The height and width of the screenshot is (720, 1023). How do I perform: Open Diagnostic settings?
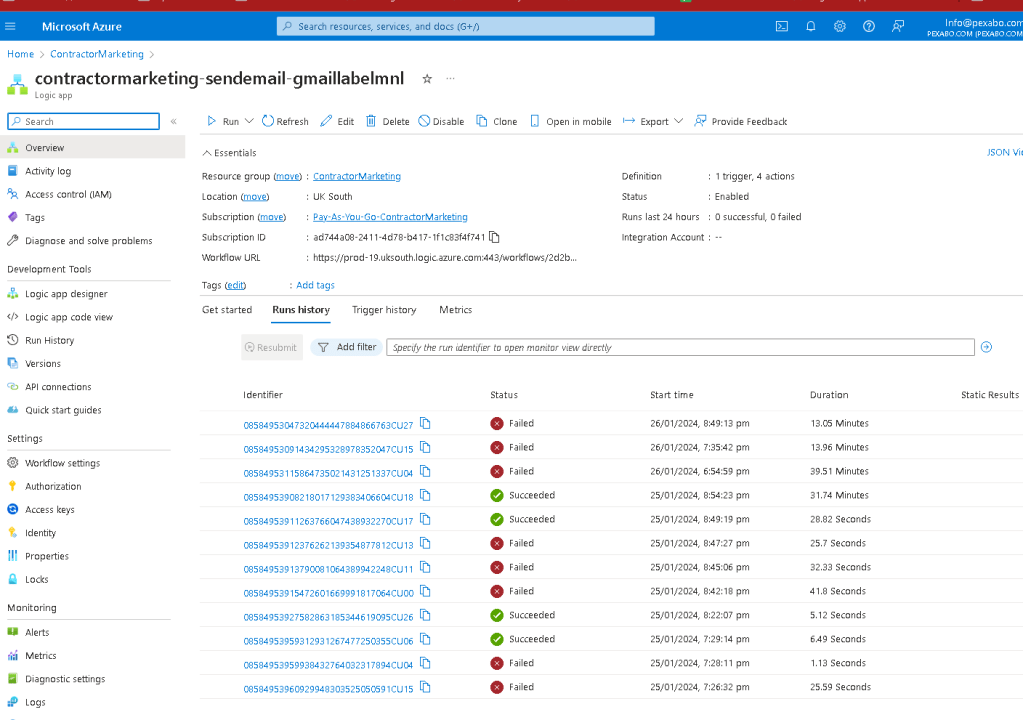tap(65, 679)
